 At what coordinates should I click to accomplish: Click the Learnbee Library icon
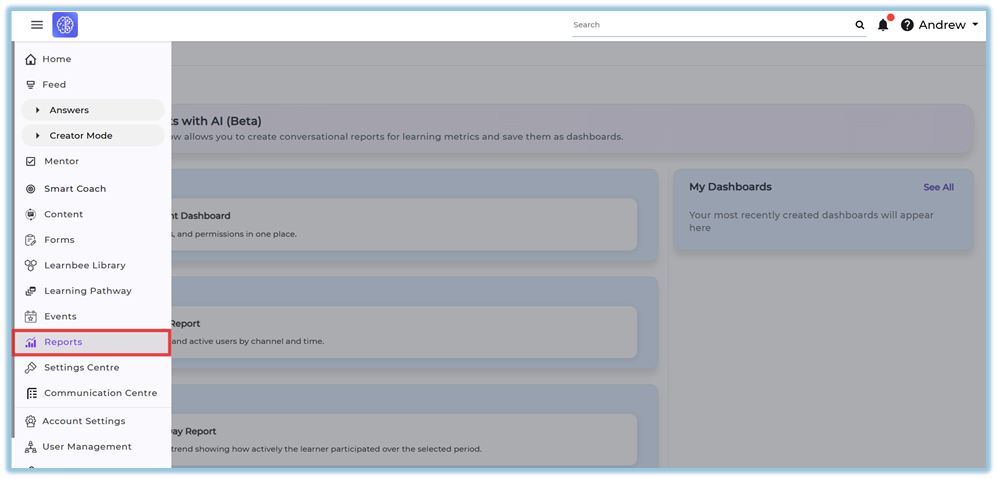31,266
